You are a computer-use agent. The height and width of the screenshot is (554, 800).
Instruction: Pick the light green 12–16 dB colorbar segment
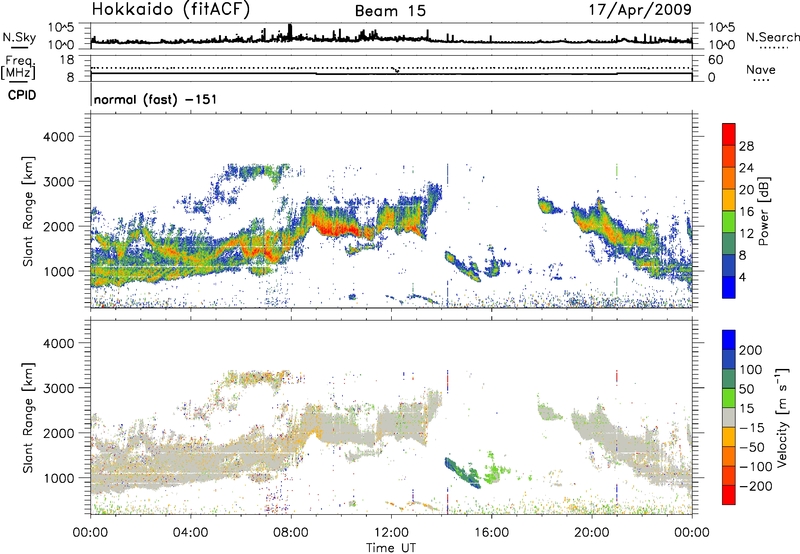(x=729, y=222)
